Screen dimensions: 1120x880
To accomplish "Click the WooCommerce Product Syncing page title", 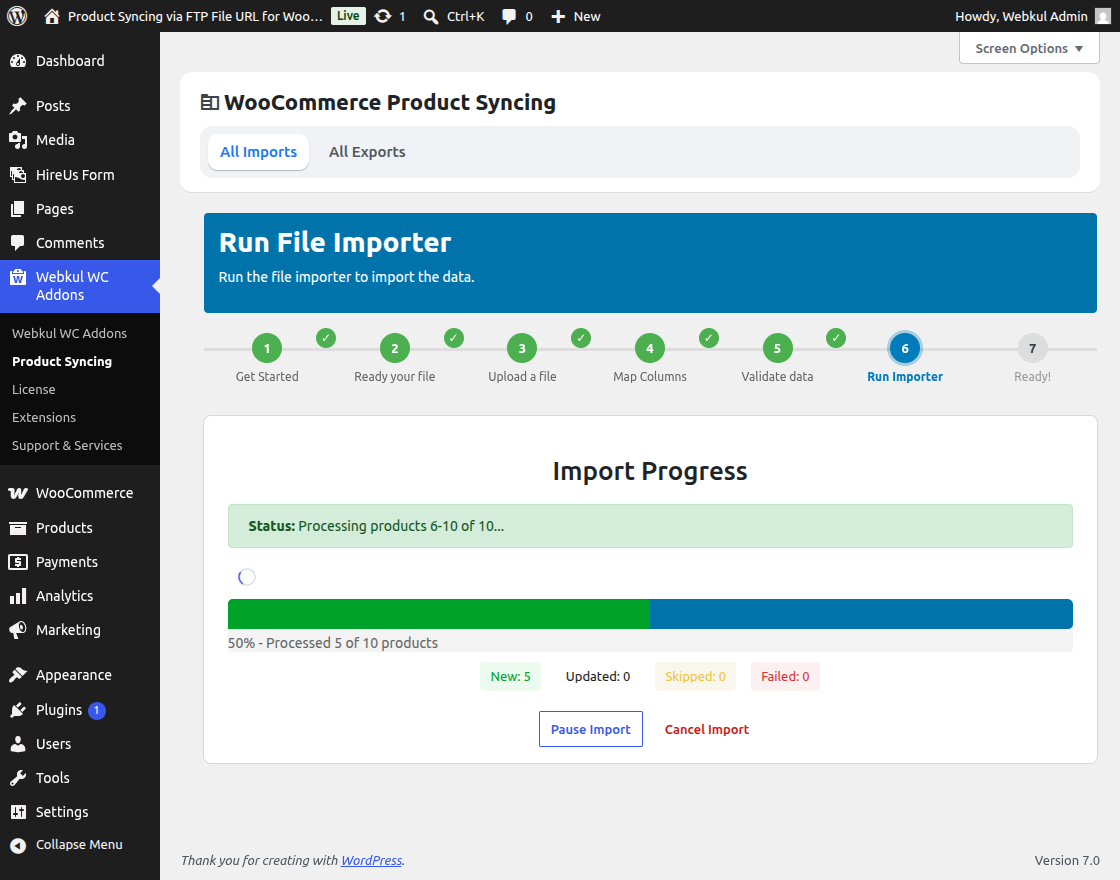I will coord(390,102).
